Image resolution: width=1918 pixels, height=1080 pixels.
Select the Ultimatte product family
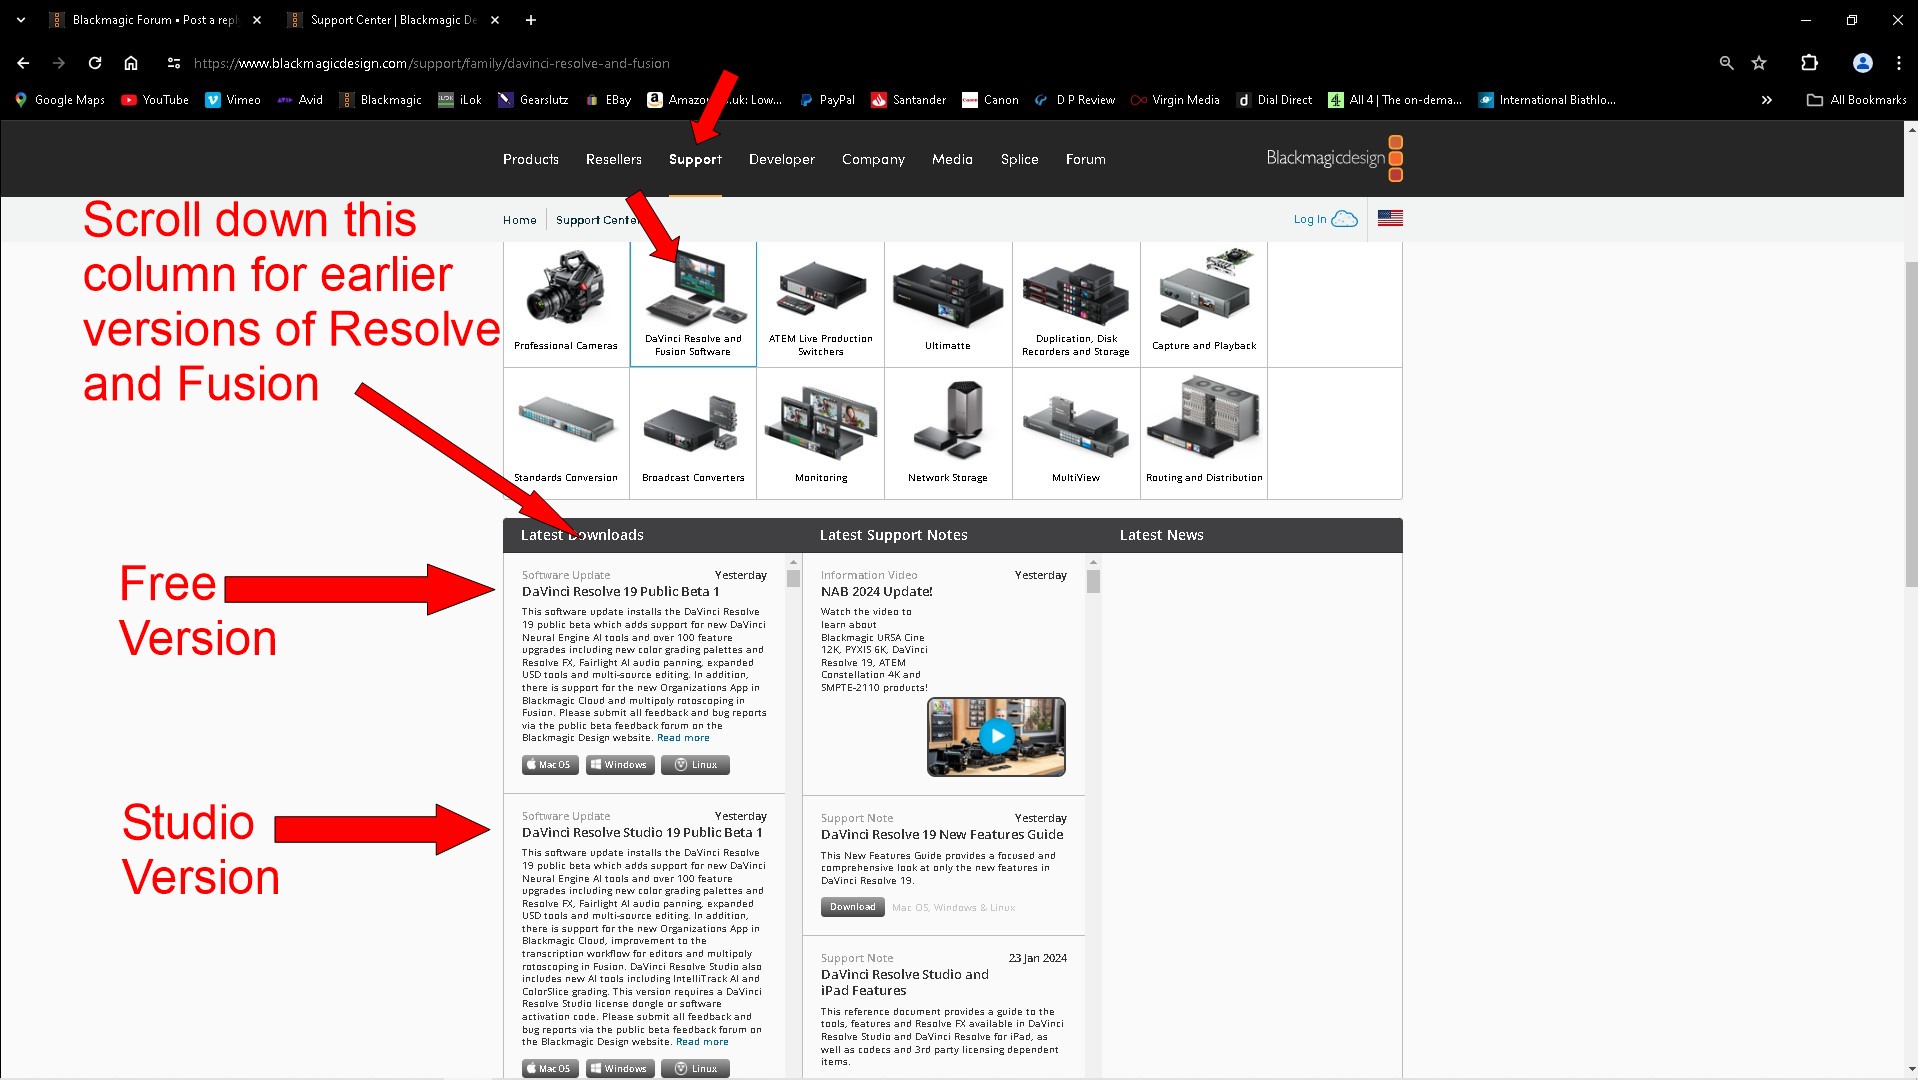[x=948, y=304]
